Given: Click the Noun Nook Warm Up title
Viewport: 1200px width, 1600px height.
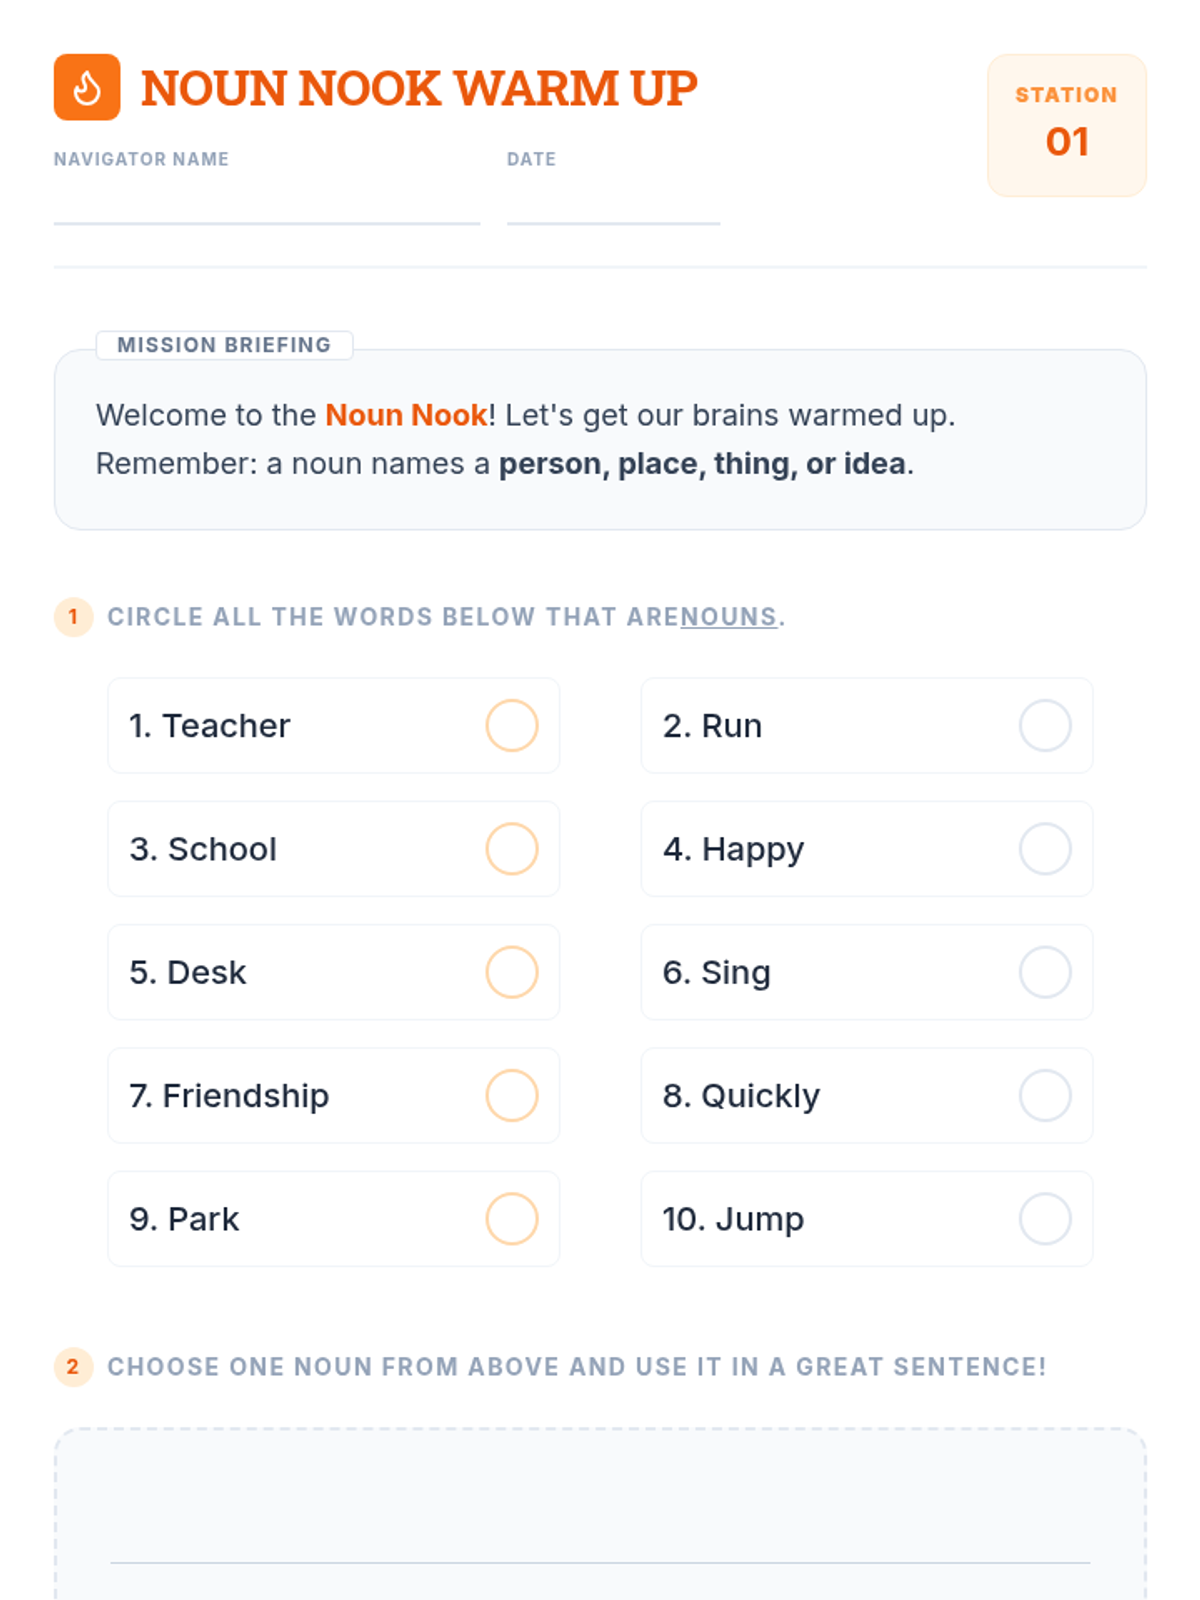Looking at the screenshot, I should [x=419, y=88].
